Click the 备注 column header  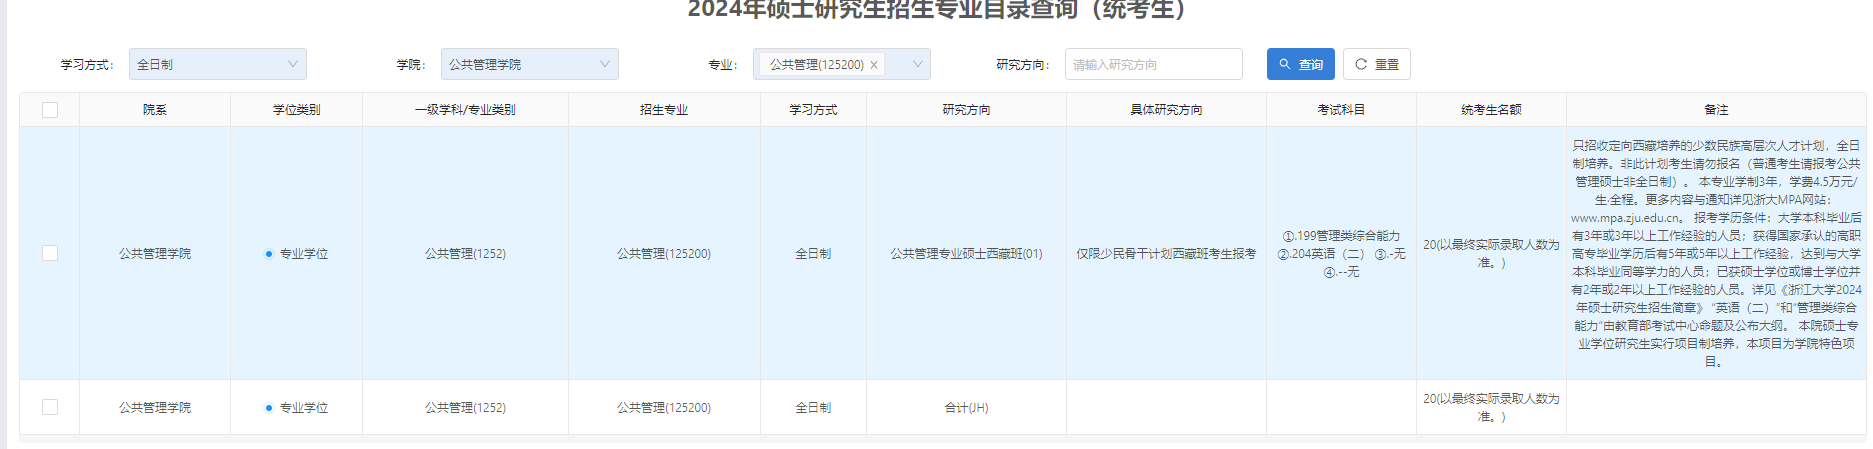coord(1715,110)
